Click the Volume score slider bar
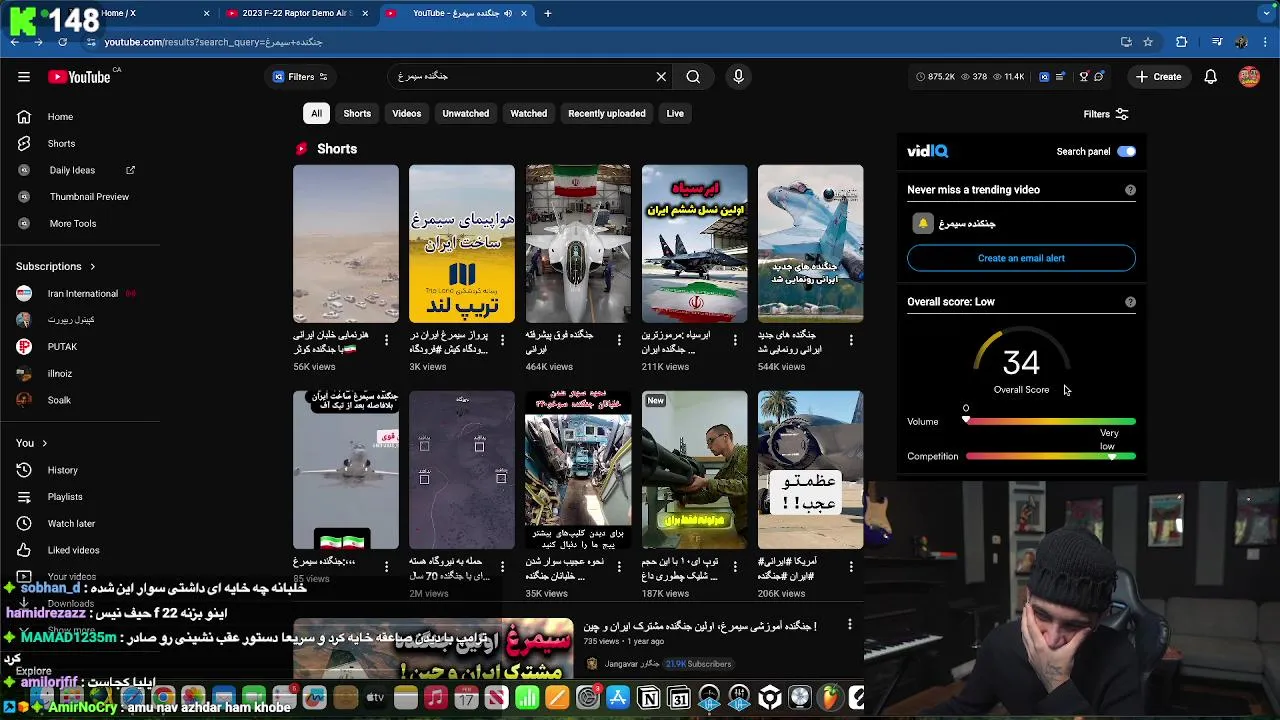Viewport: 1280px width, 720px height. pyautogui.click(x=1050, y=422)
